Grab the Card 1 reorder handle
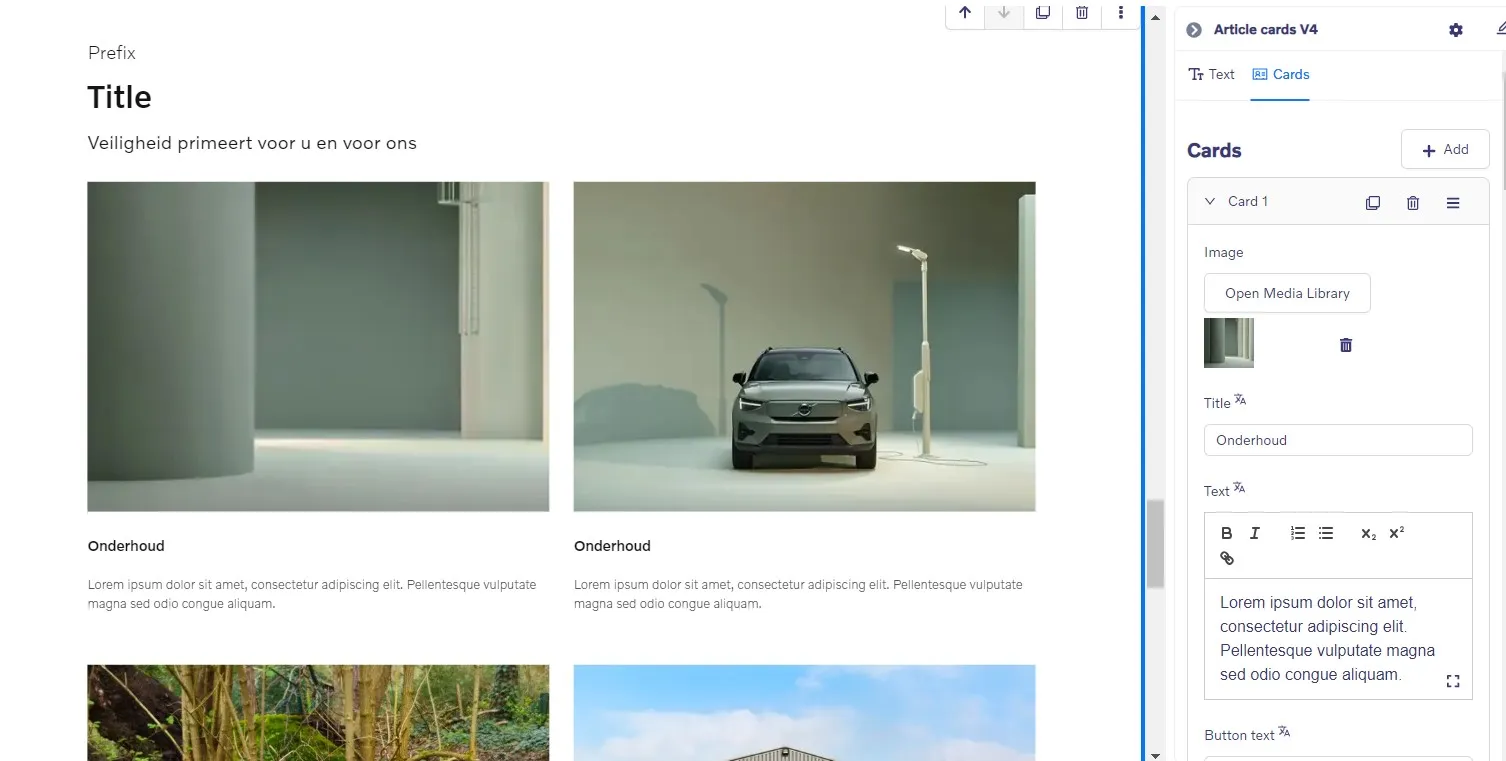The image size is (1506, 761). coord(1453,203)
